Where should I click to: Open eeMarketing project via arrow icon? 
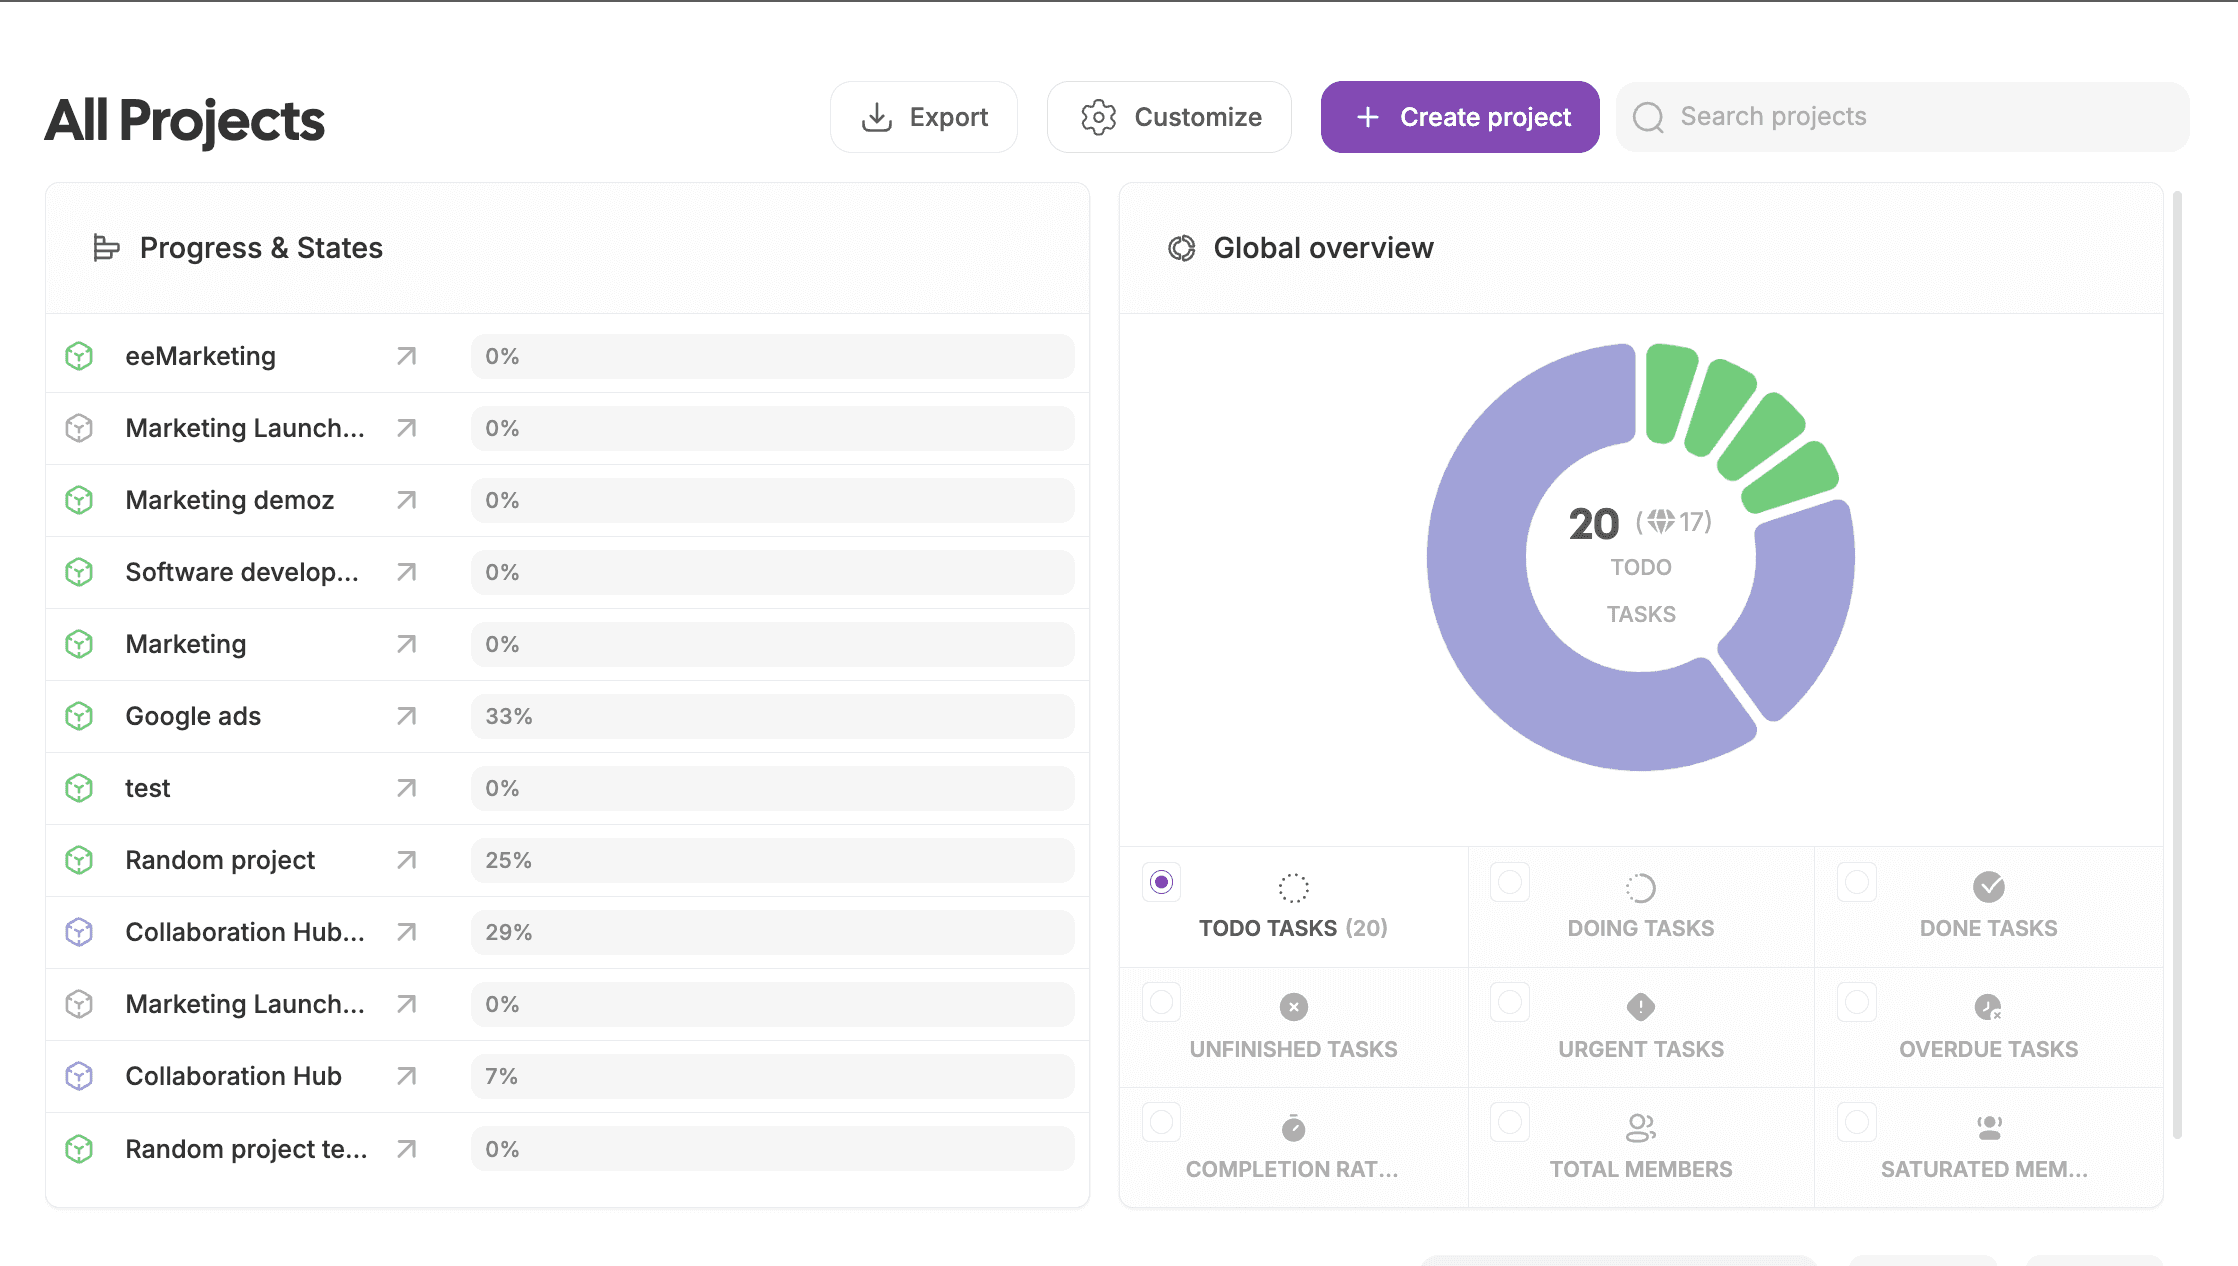click(406, 356)
